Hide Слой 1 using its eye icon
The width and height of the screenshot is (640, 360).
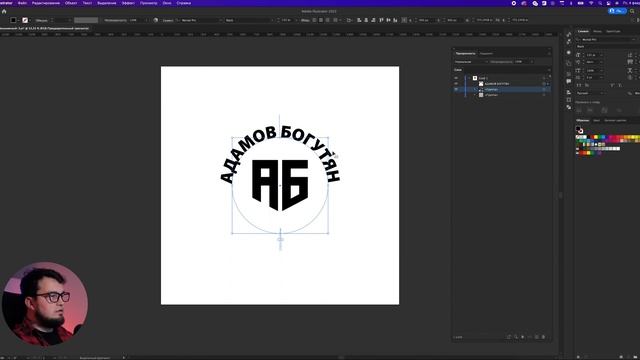coord(456,78)
